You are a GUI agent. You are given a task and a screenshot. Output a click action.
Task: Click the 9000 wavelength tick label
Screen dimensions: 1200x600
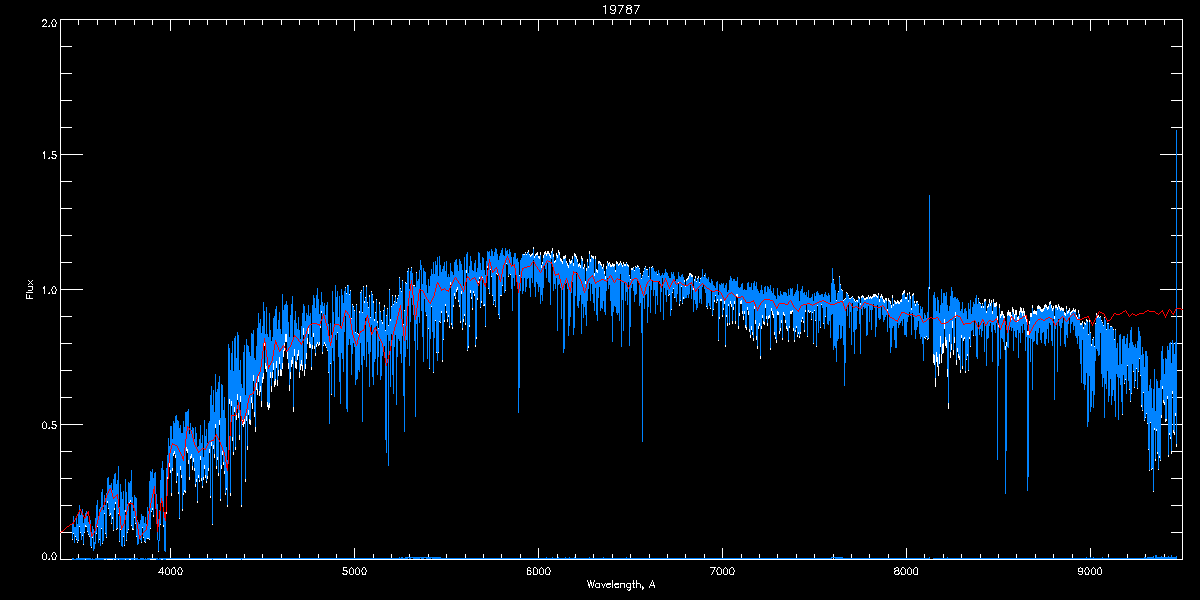tap(1090, 572)
